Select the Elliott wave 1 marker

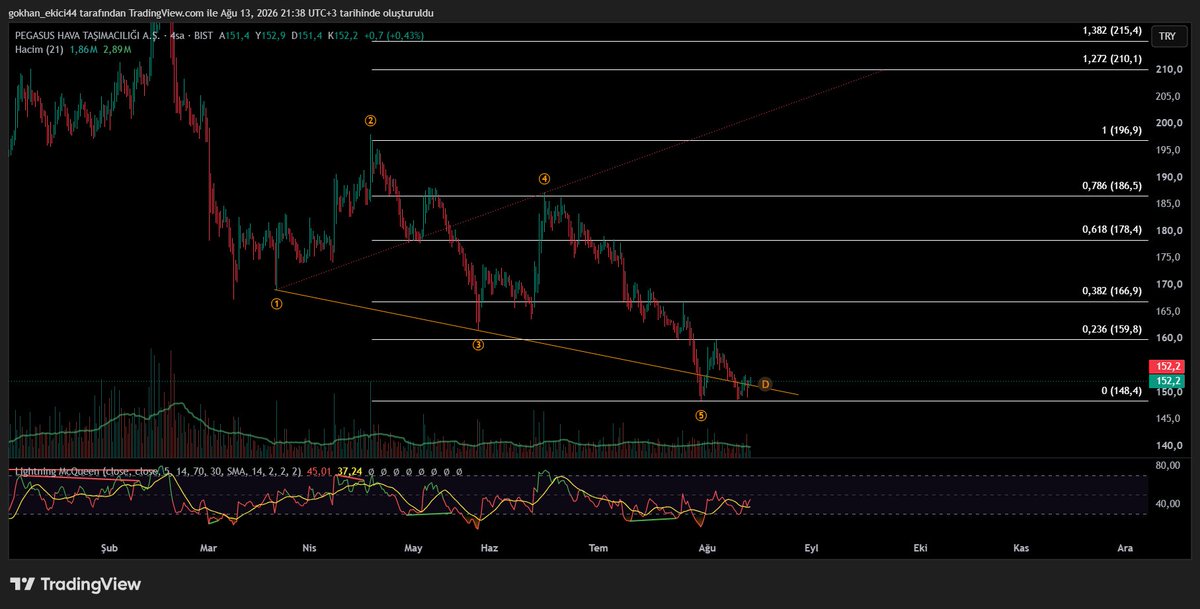point(277,304)
